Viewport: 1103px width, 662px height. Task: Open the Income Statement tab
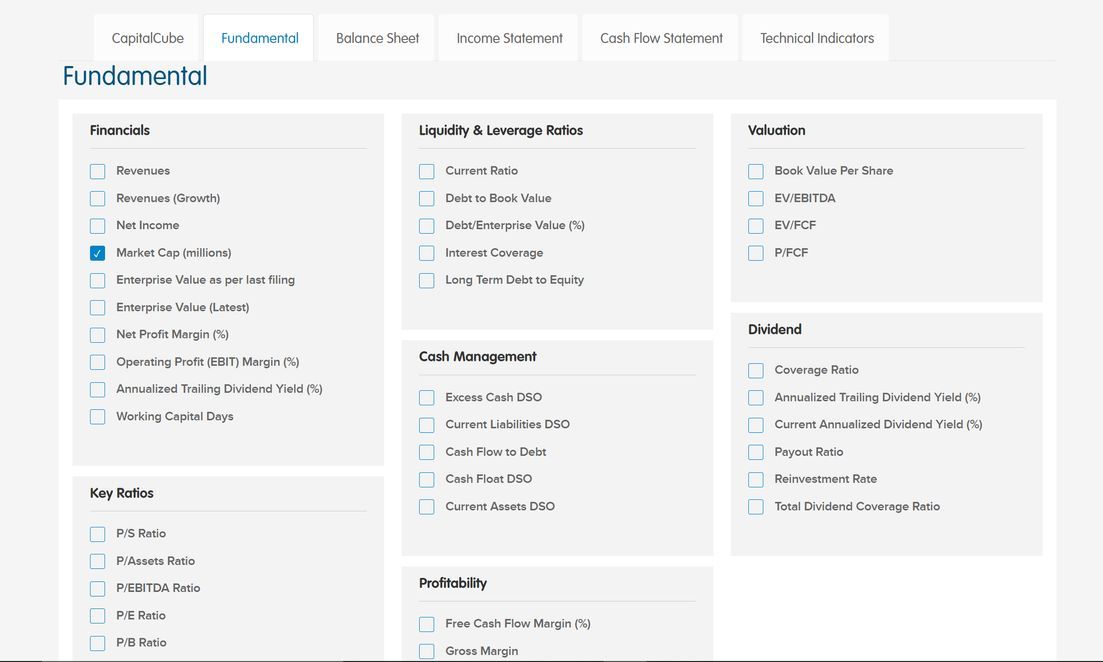[x=509, y=38]
